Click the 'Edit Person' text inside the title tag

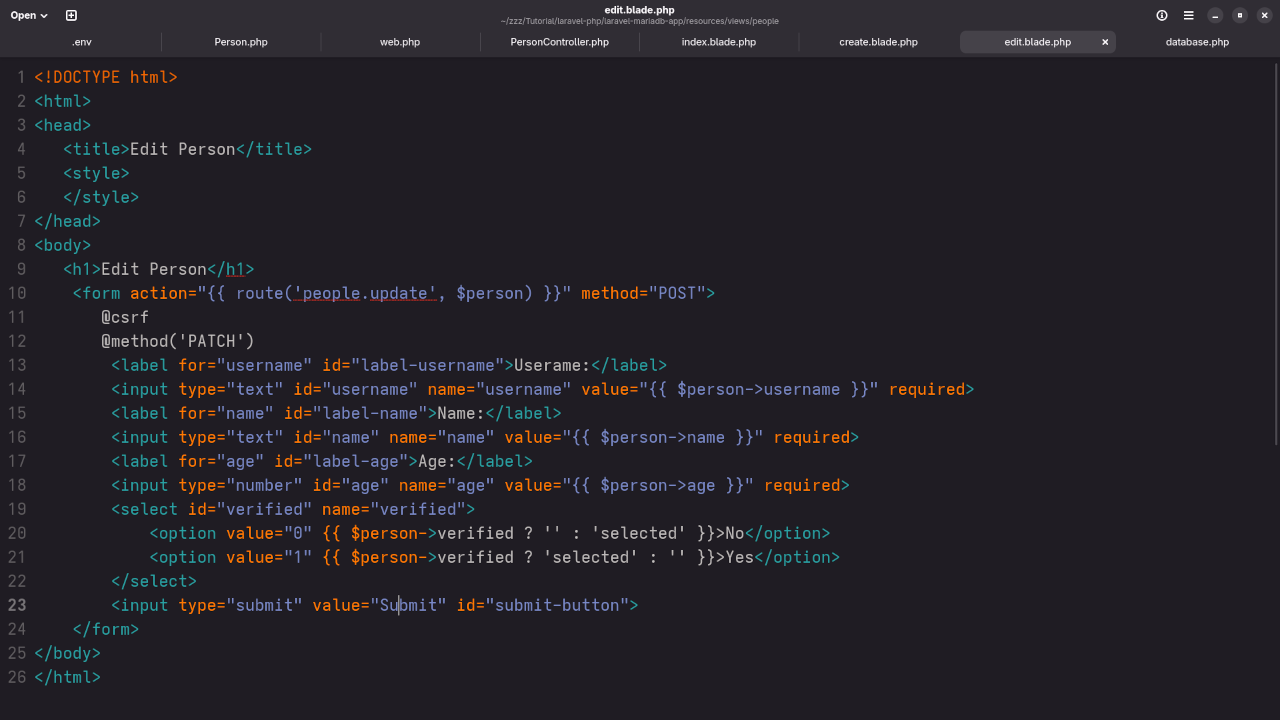tap(182, 149)
